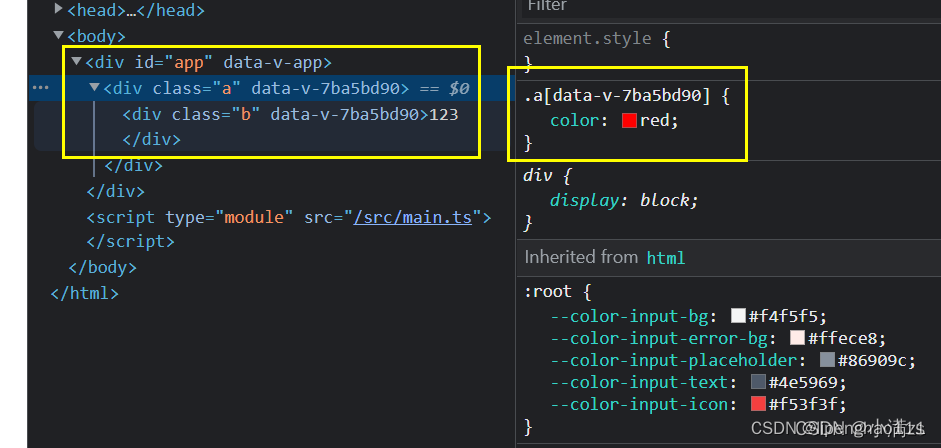This screenshot has width=941, height=448.
Task: Collapse the div class="a" node
Action: 94,87
